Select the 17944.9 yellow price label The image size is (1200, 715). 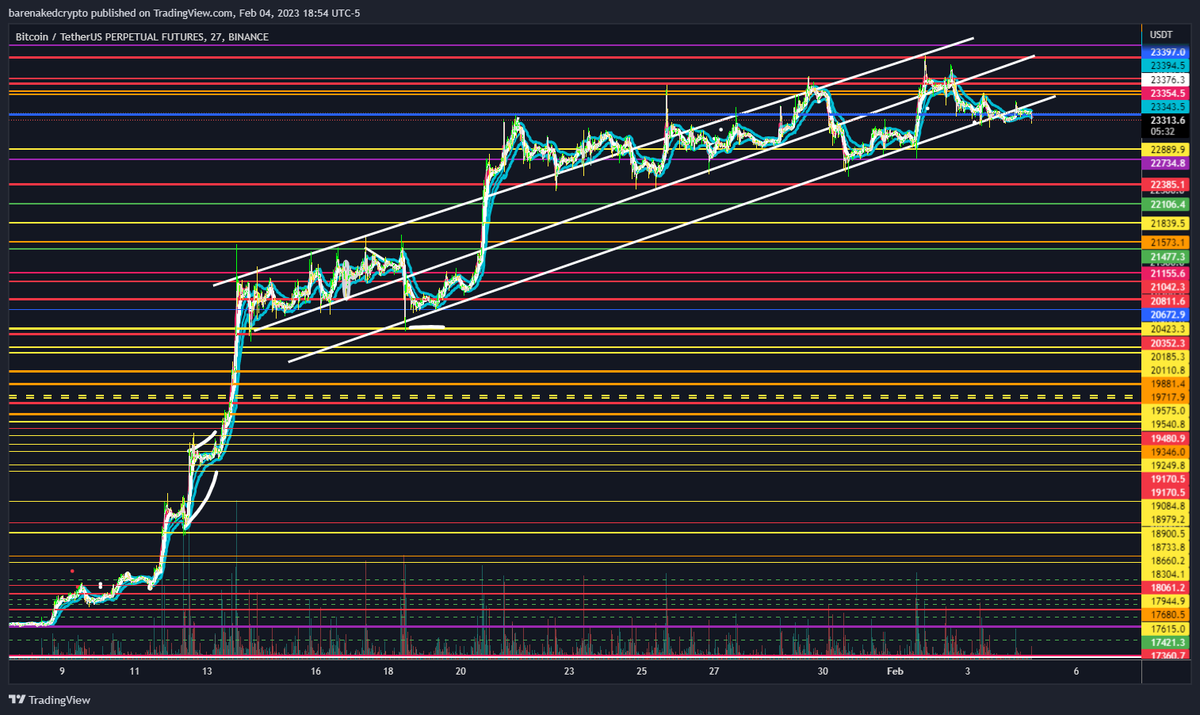click(x=1167, y=601)
